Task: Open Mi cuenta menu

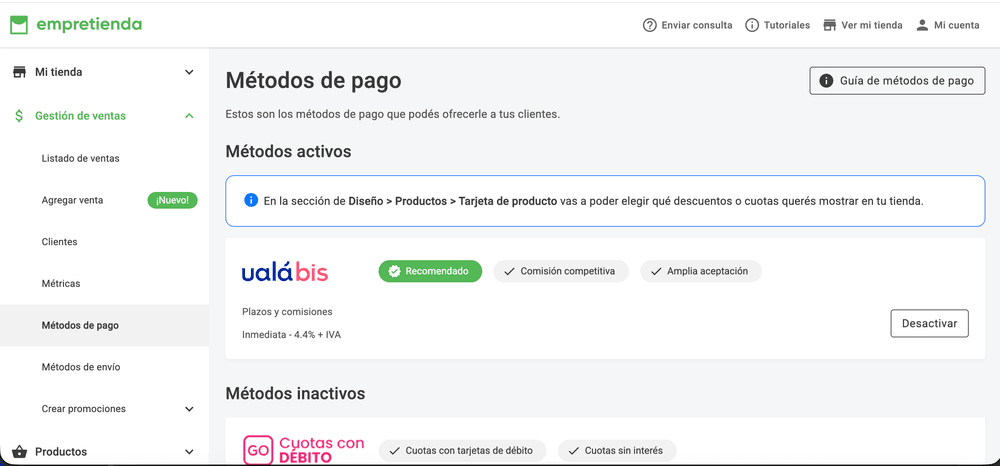Action: tap(957, 25)
